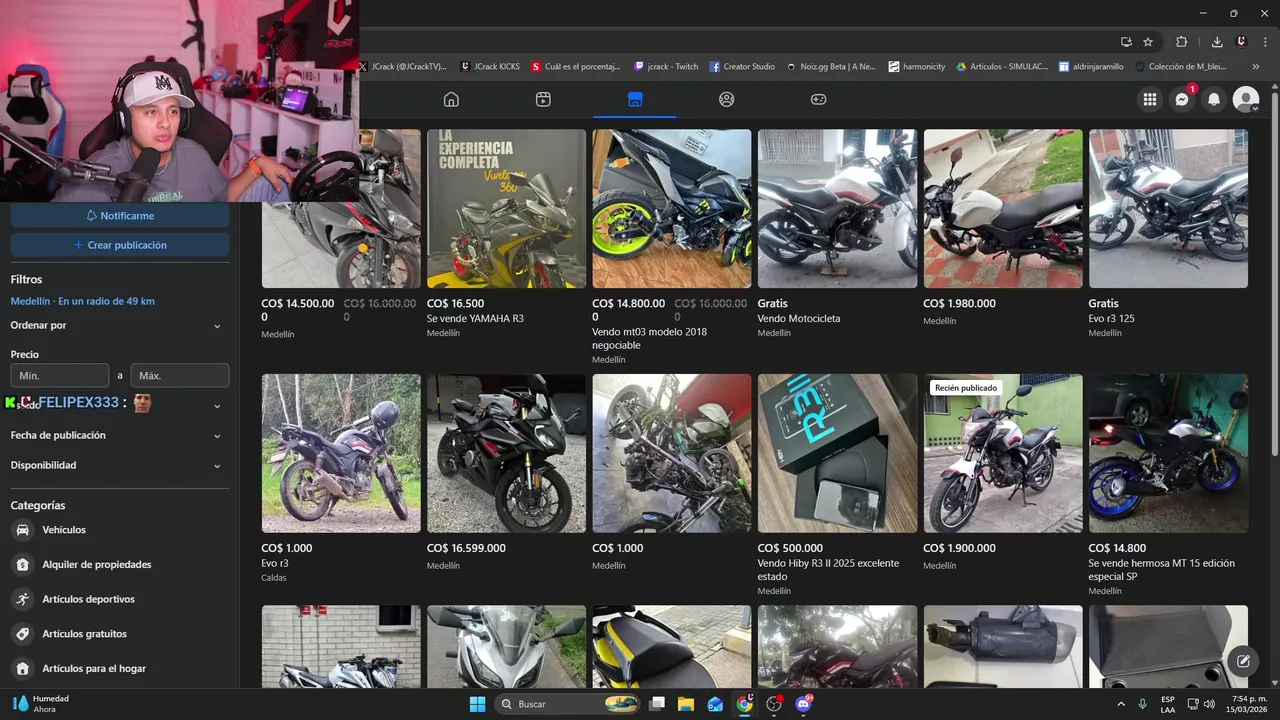Click the Crear publicación button
Viewport: 1280px width, 720px height.
point(119,245)
